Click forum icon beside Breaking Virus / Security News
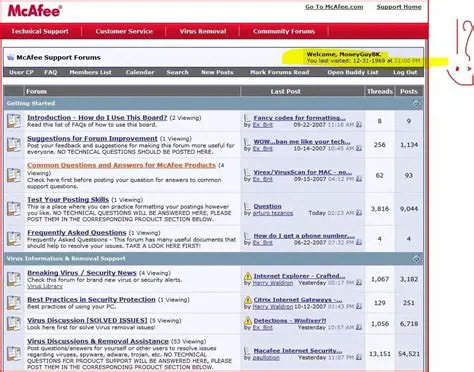This screenshot has width=474, height=372. click(x=14, y=279)
